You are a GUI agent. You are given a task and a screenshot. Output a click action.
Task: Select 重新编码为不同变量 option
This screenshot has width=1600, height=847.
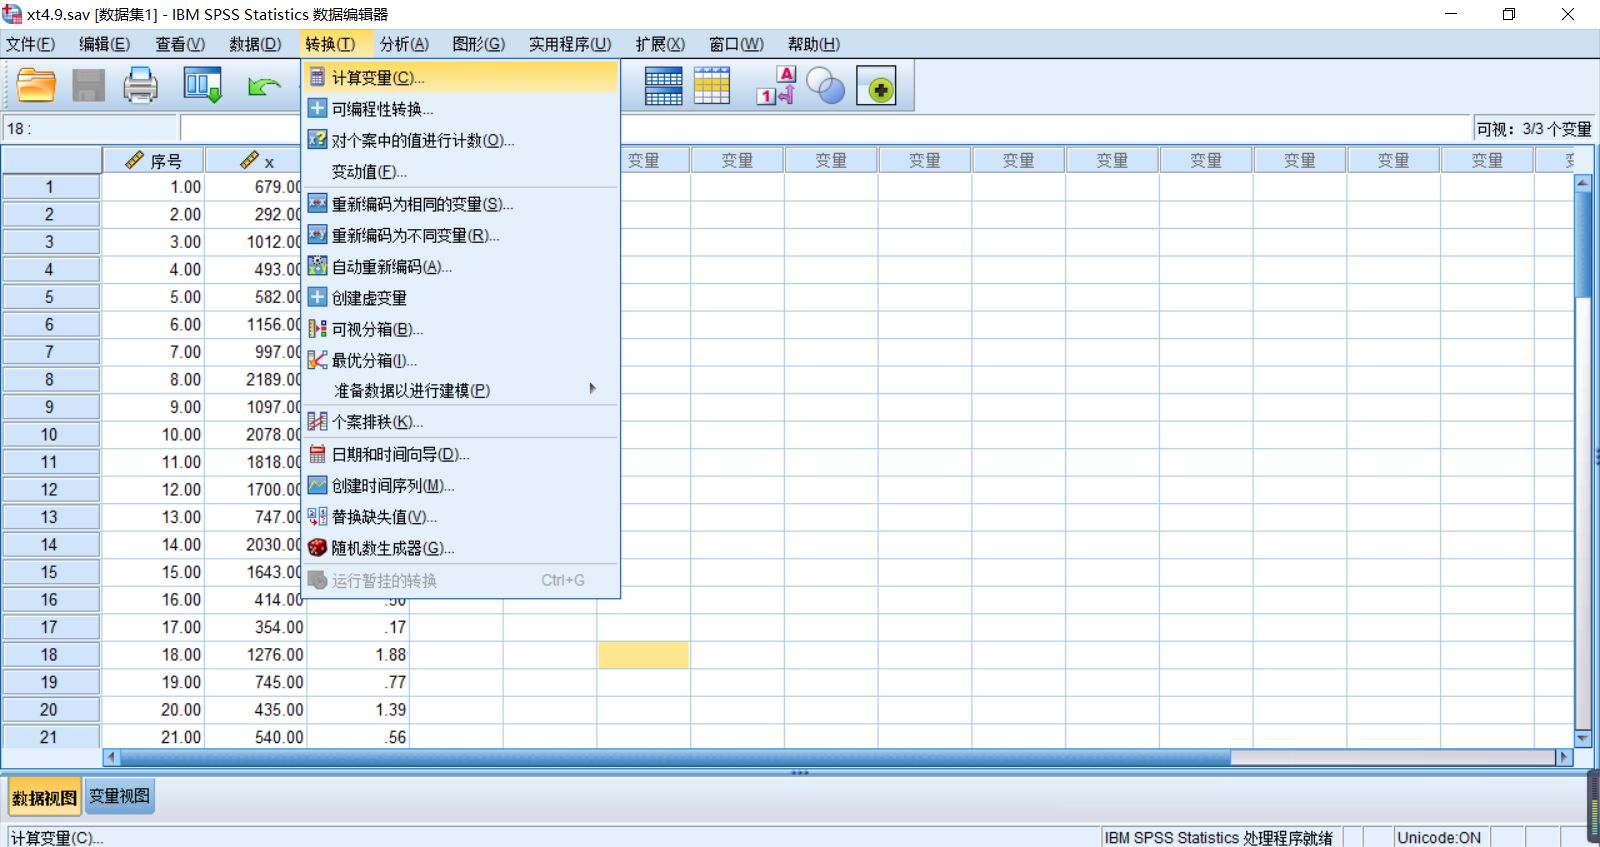tap(460, 235)
